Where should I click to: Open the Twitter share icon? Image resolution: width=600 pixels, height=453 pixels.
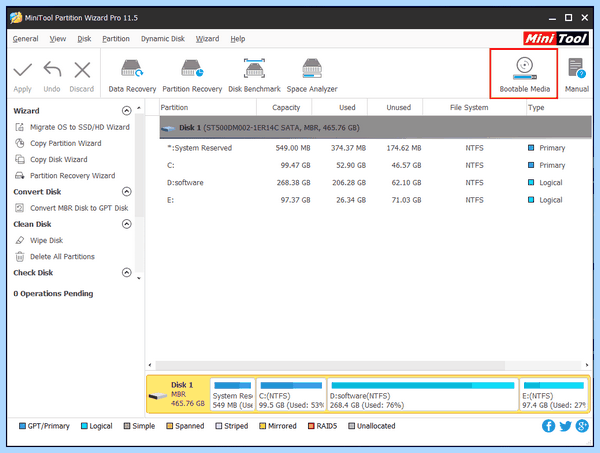click(565, 426)
